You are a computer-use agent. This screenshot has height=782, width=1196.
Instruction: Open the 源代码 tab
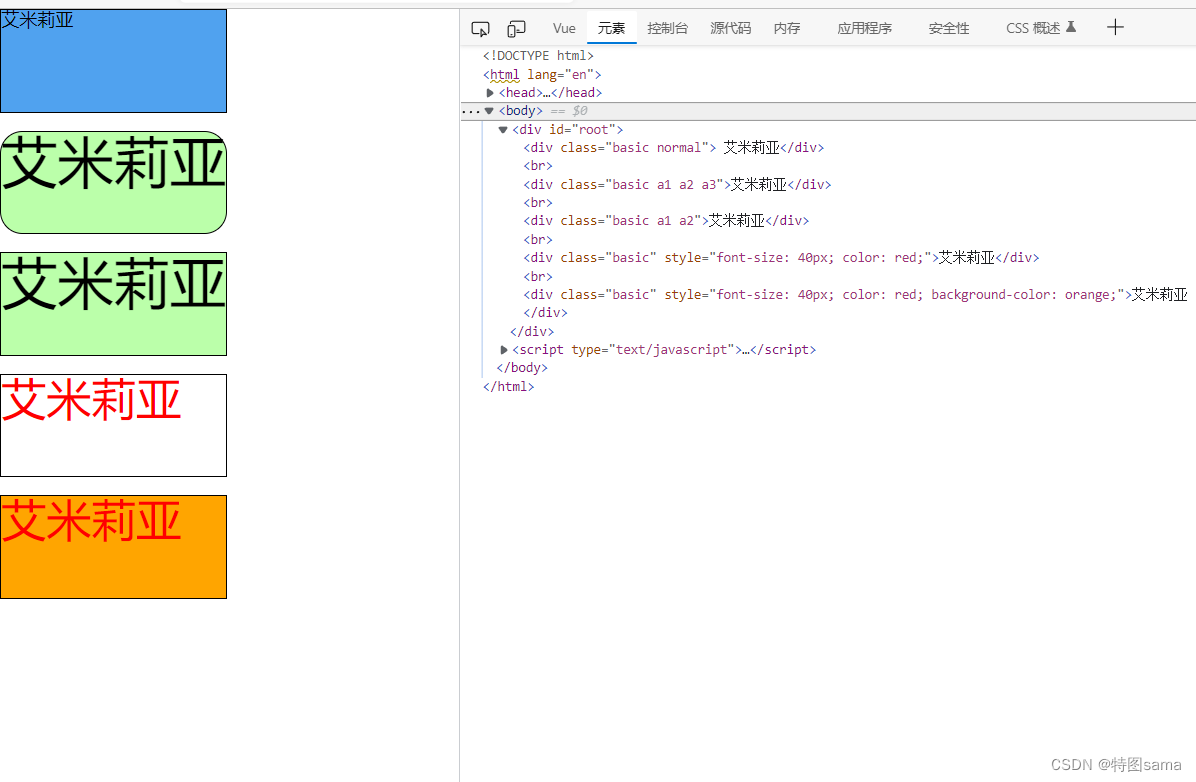731,28
